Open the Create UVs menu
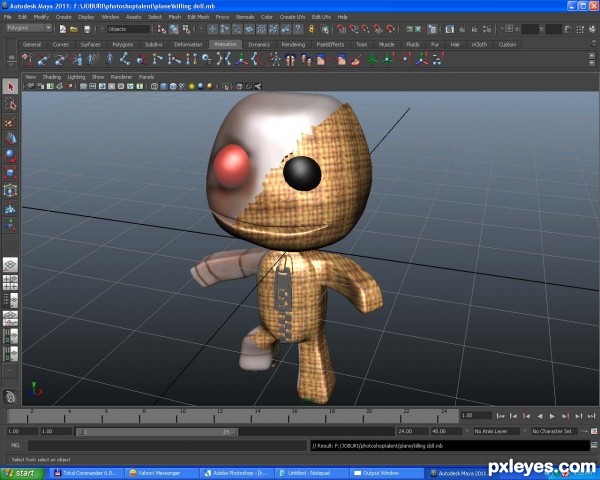Image resolution: width=600 pixels, height=480 pixels. 292,17
